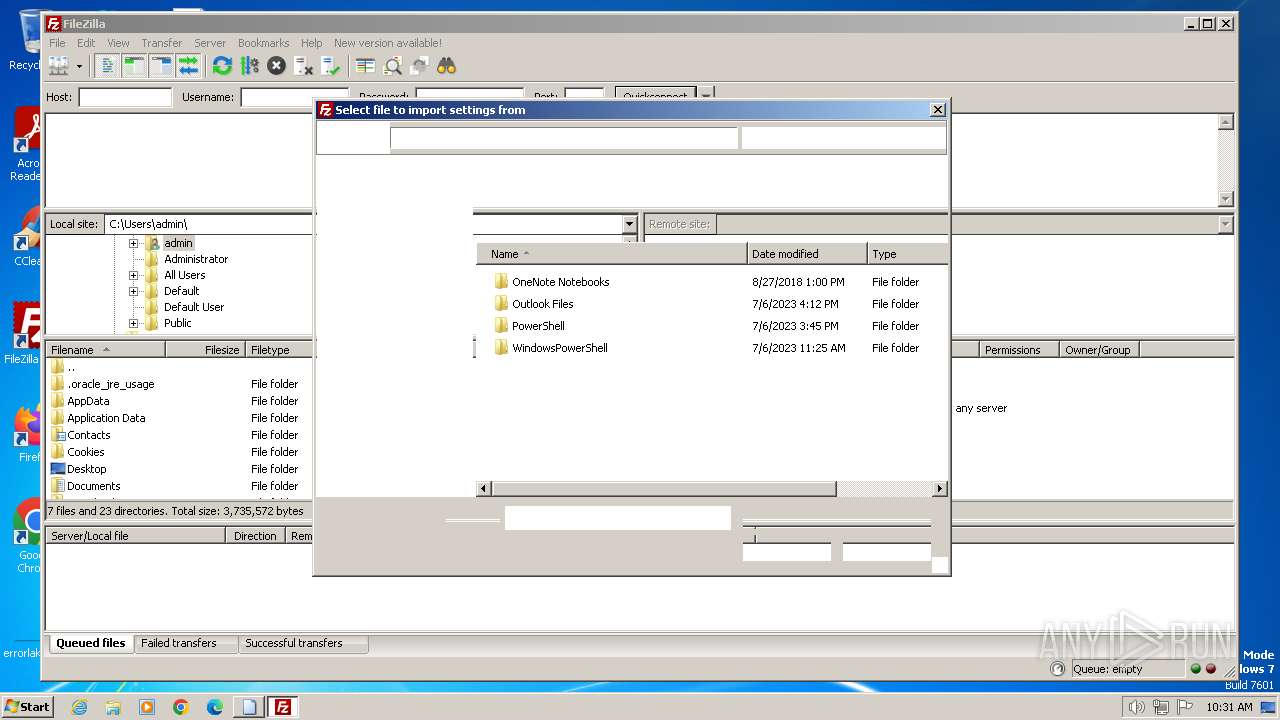Select OneNote Notebooks folder in dialog
Viewport: 1280px width, 720px height.
tap(560, 282)
